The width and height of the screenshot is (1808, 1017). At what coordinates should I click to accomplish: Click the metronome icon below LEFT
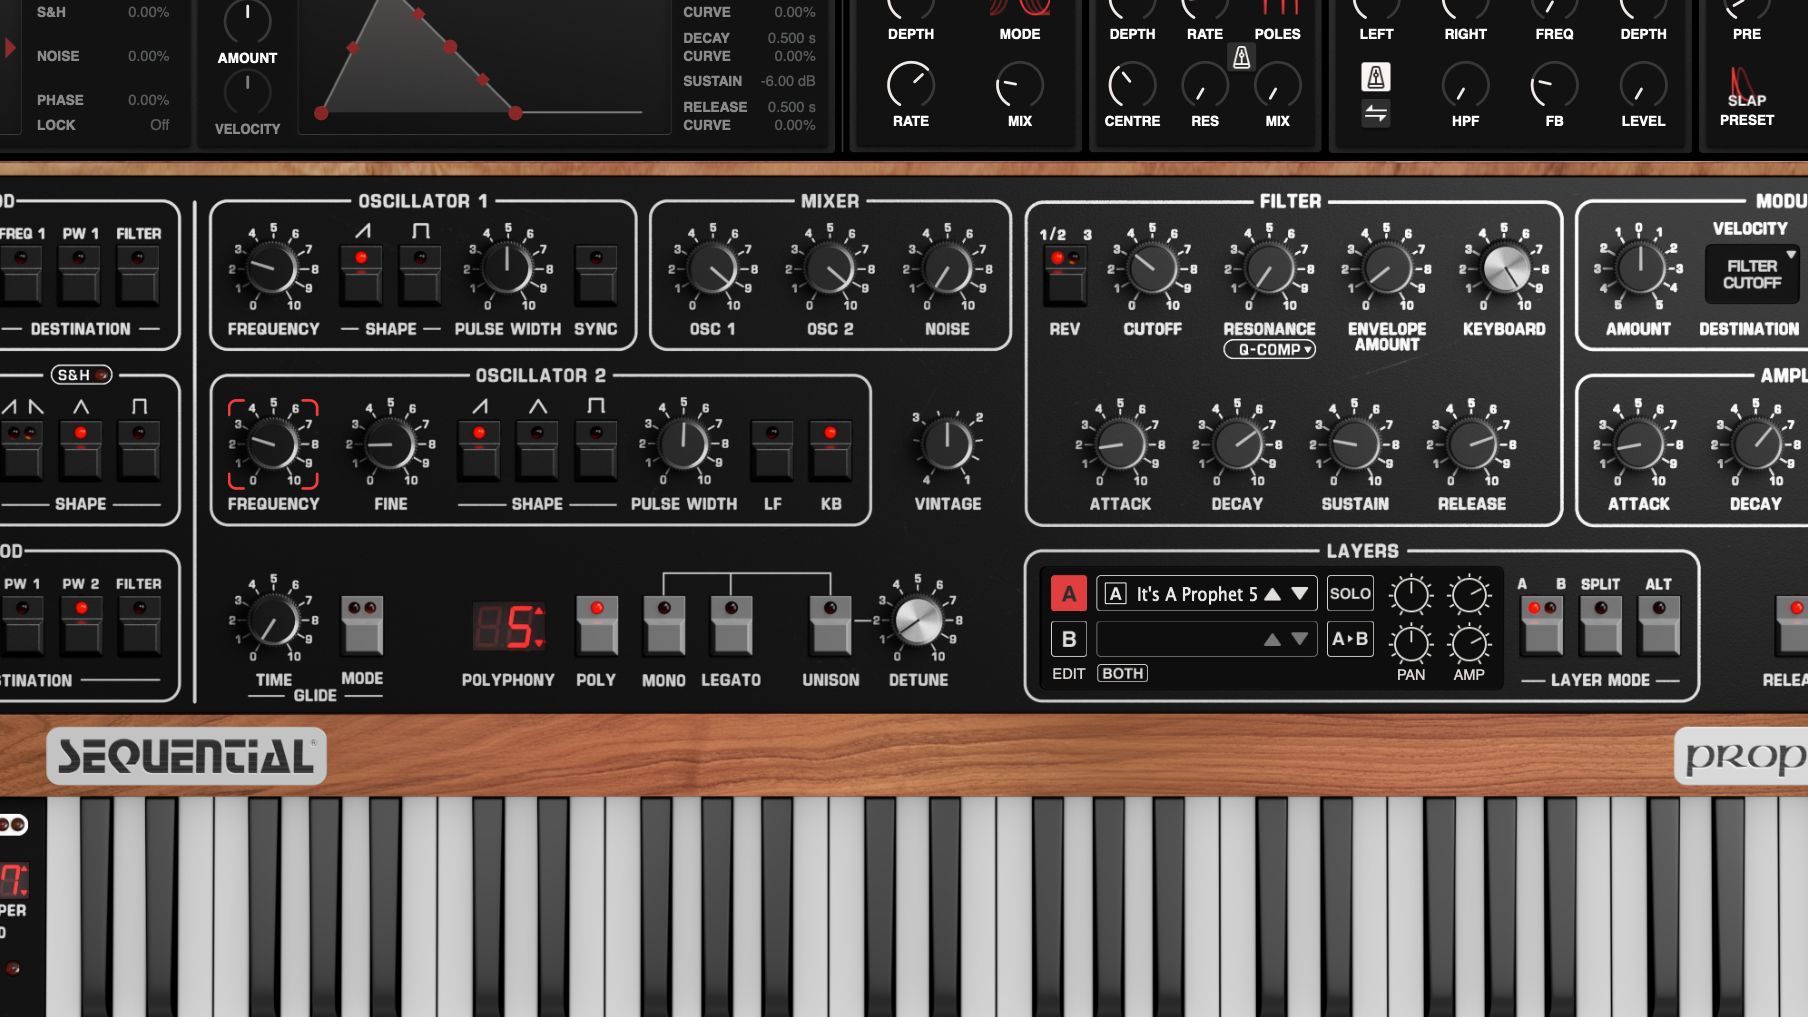[x=1375, y=77]
